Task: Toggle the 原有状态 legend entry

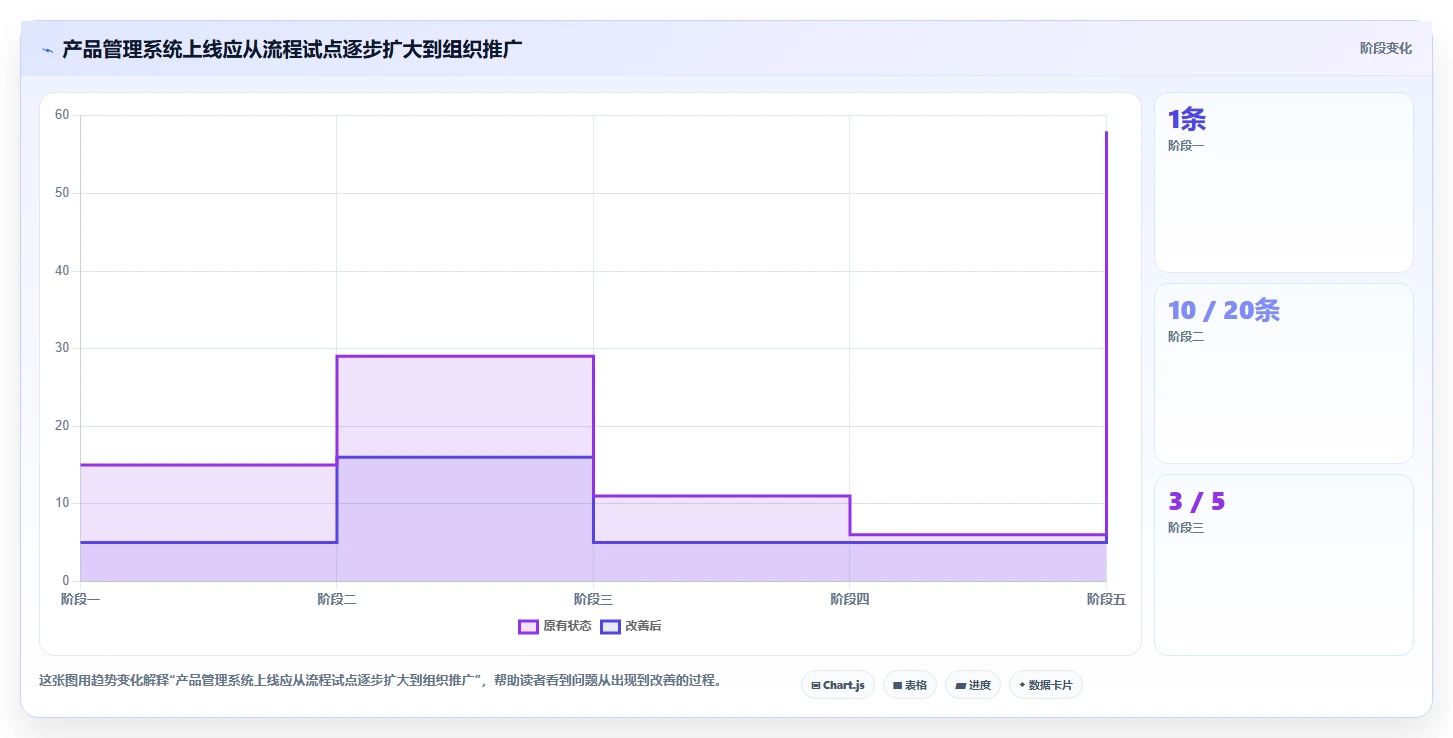Action: pyautogui.click(x=555, y=626)
